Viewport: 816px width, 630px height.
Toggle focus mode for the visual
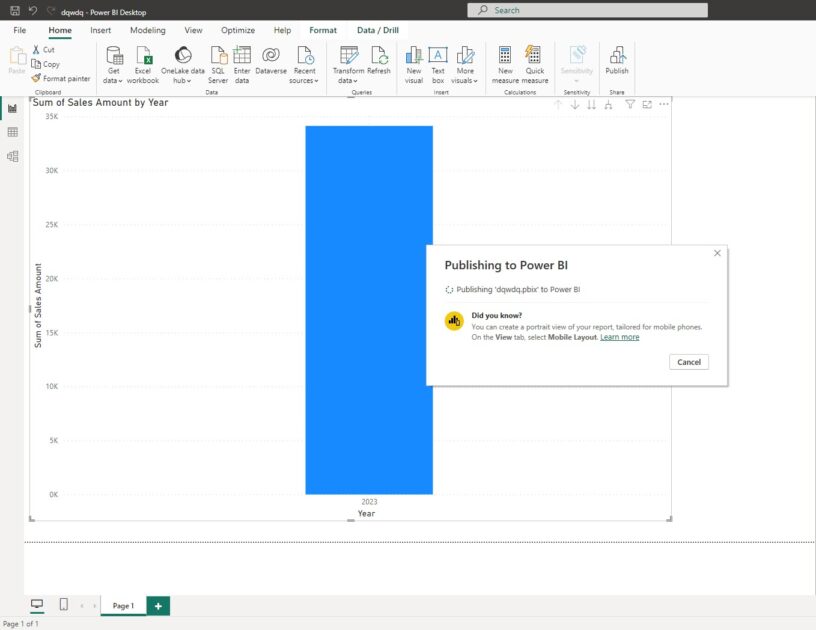point(645,104)
